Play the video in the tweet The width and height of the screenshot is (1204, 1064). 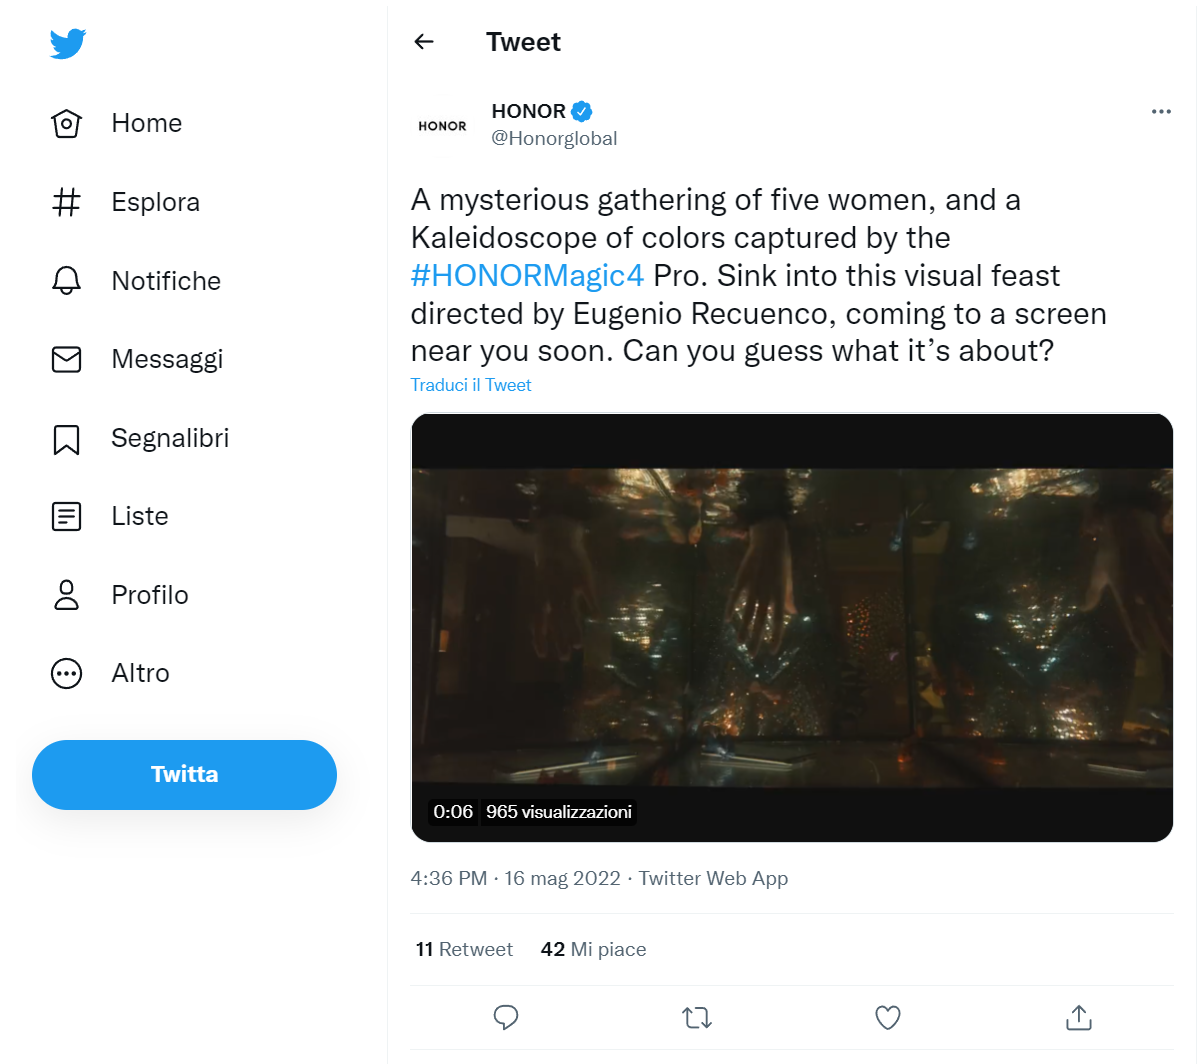pyautogui.click(x=791, y=627)
